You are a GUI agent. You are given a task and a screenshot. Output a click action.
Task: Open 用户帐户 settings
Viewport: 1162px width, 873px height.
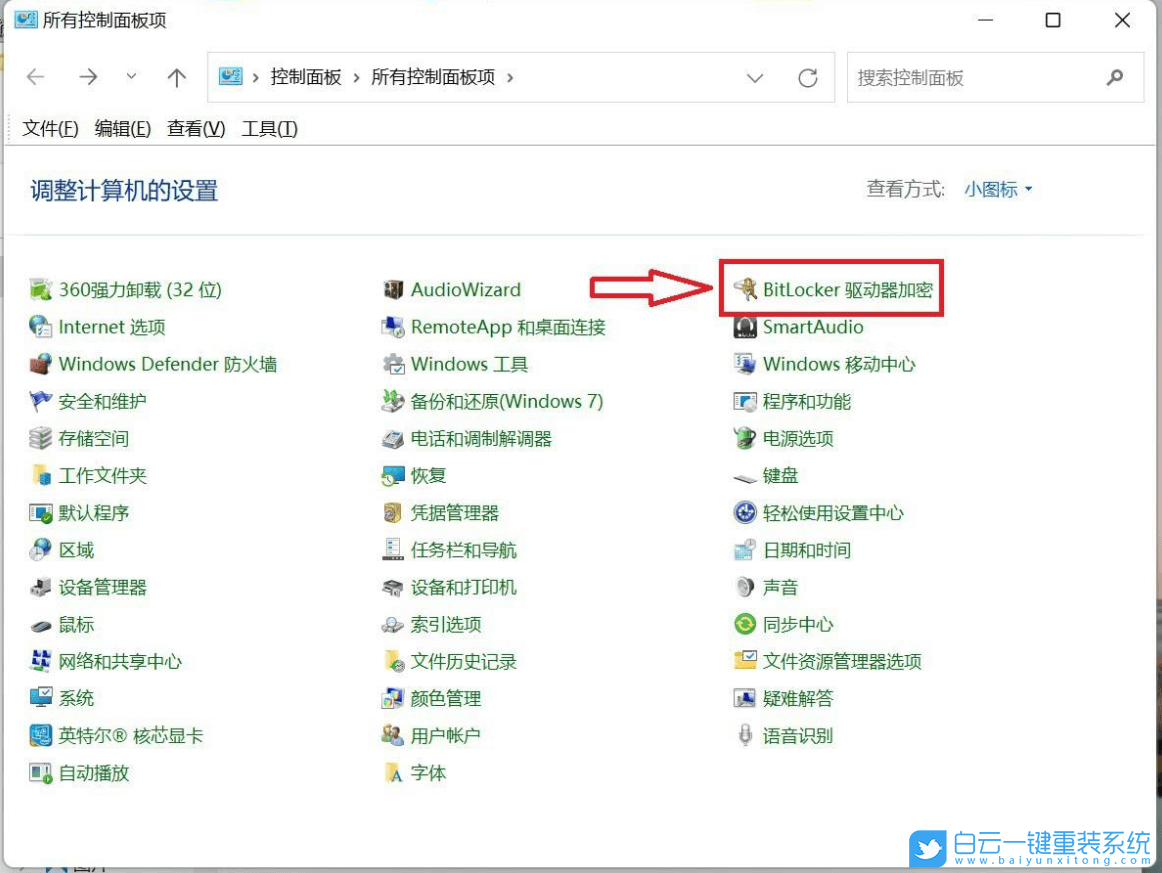coord(445,735)
